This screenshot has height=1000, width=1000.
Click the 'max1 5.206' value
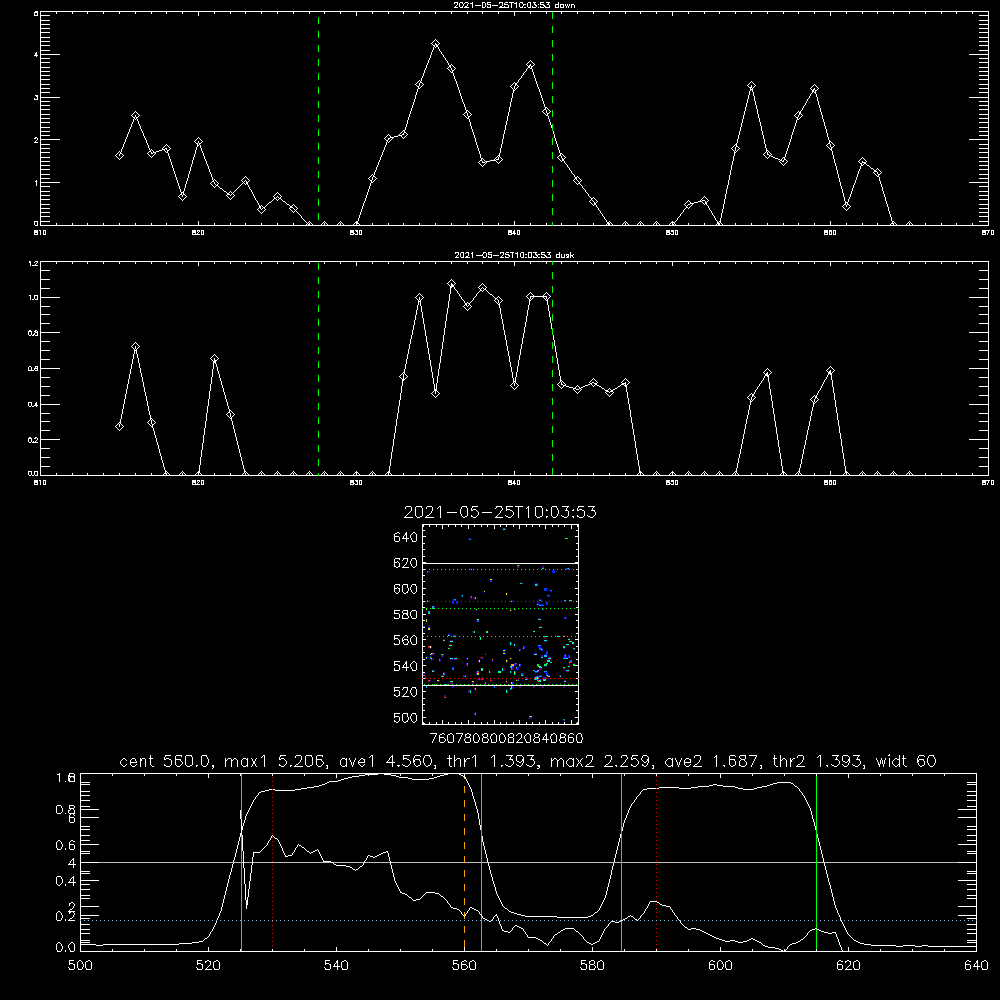(x=275, y=761)
